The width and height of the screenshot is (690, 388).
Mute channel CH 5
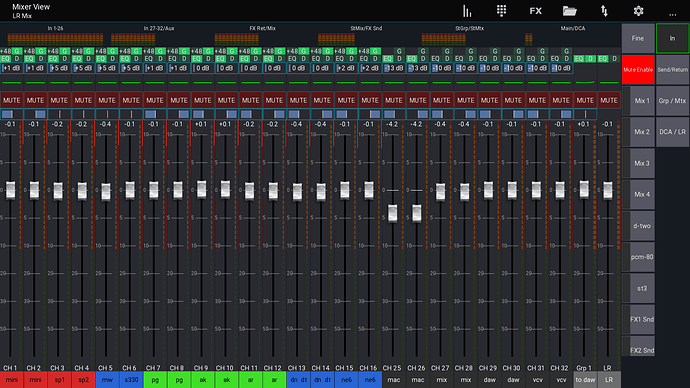tap(107, 100)
